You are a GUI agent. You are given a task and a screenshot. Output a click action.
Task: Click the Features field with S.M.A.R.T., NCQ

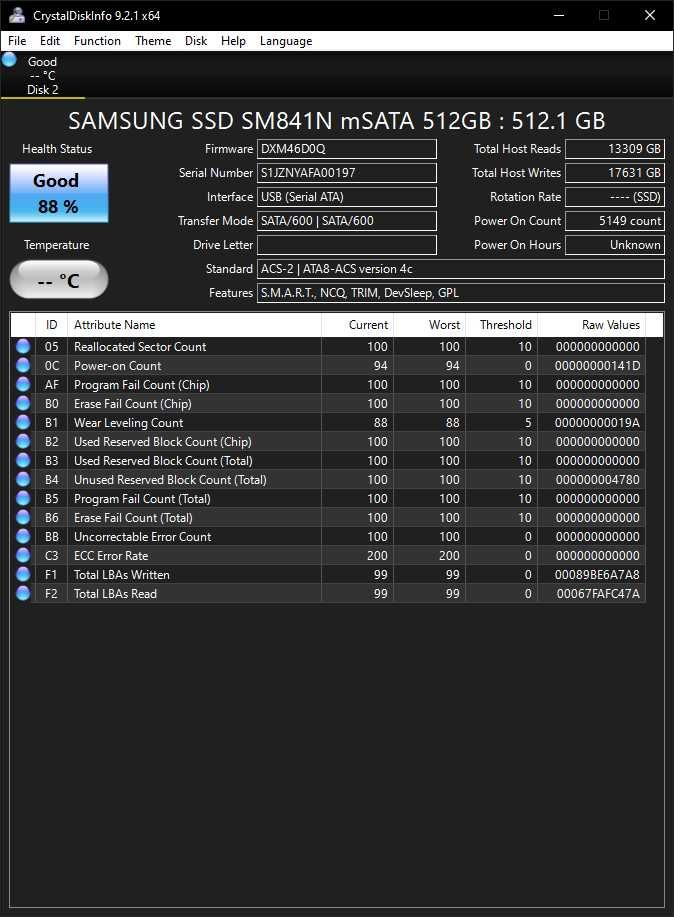pos(461,292)
